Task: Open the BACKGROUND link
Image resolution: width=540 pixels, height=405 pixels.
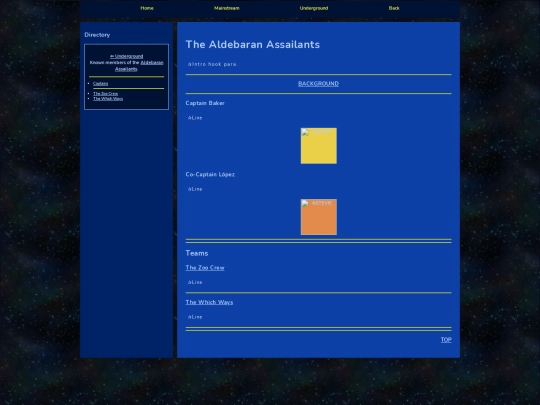Action: point(318,84)
